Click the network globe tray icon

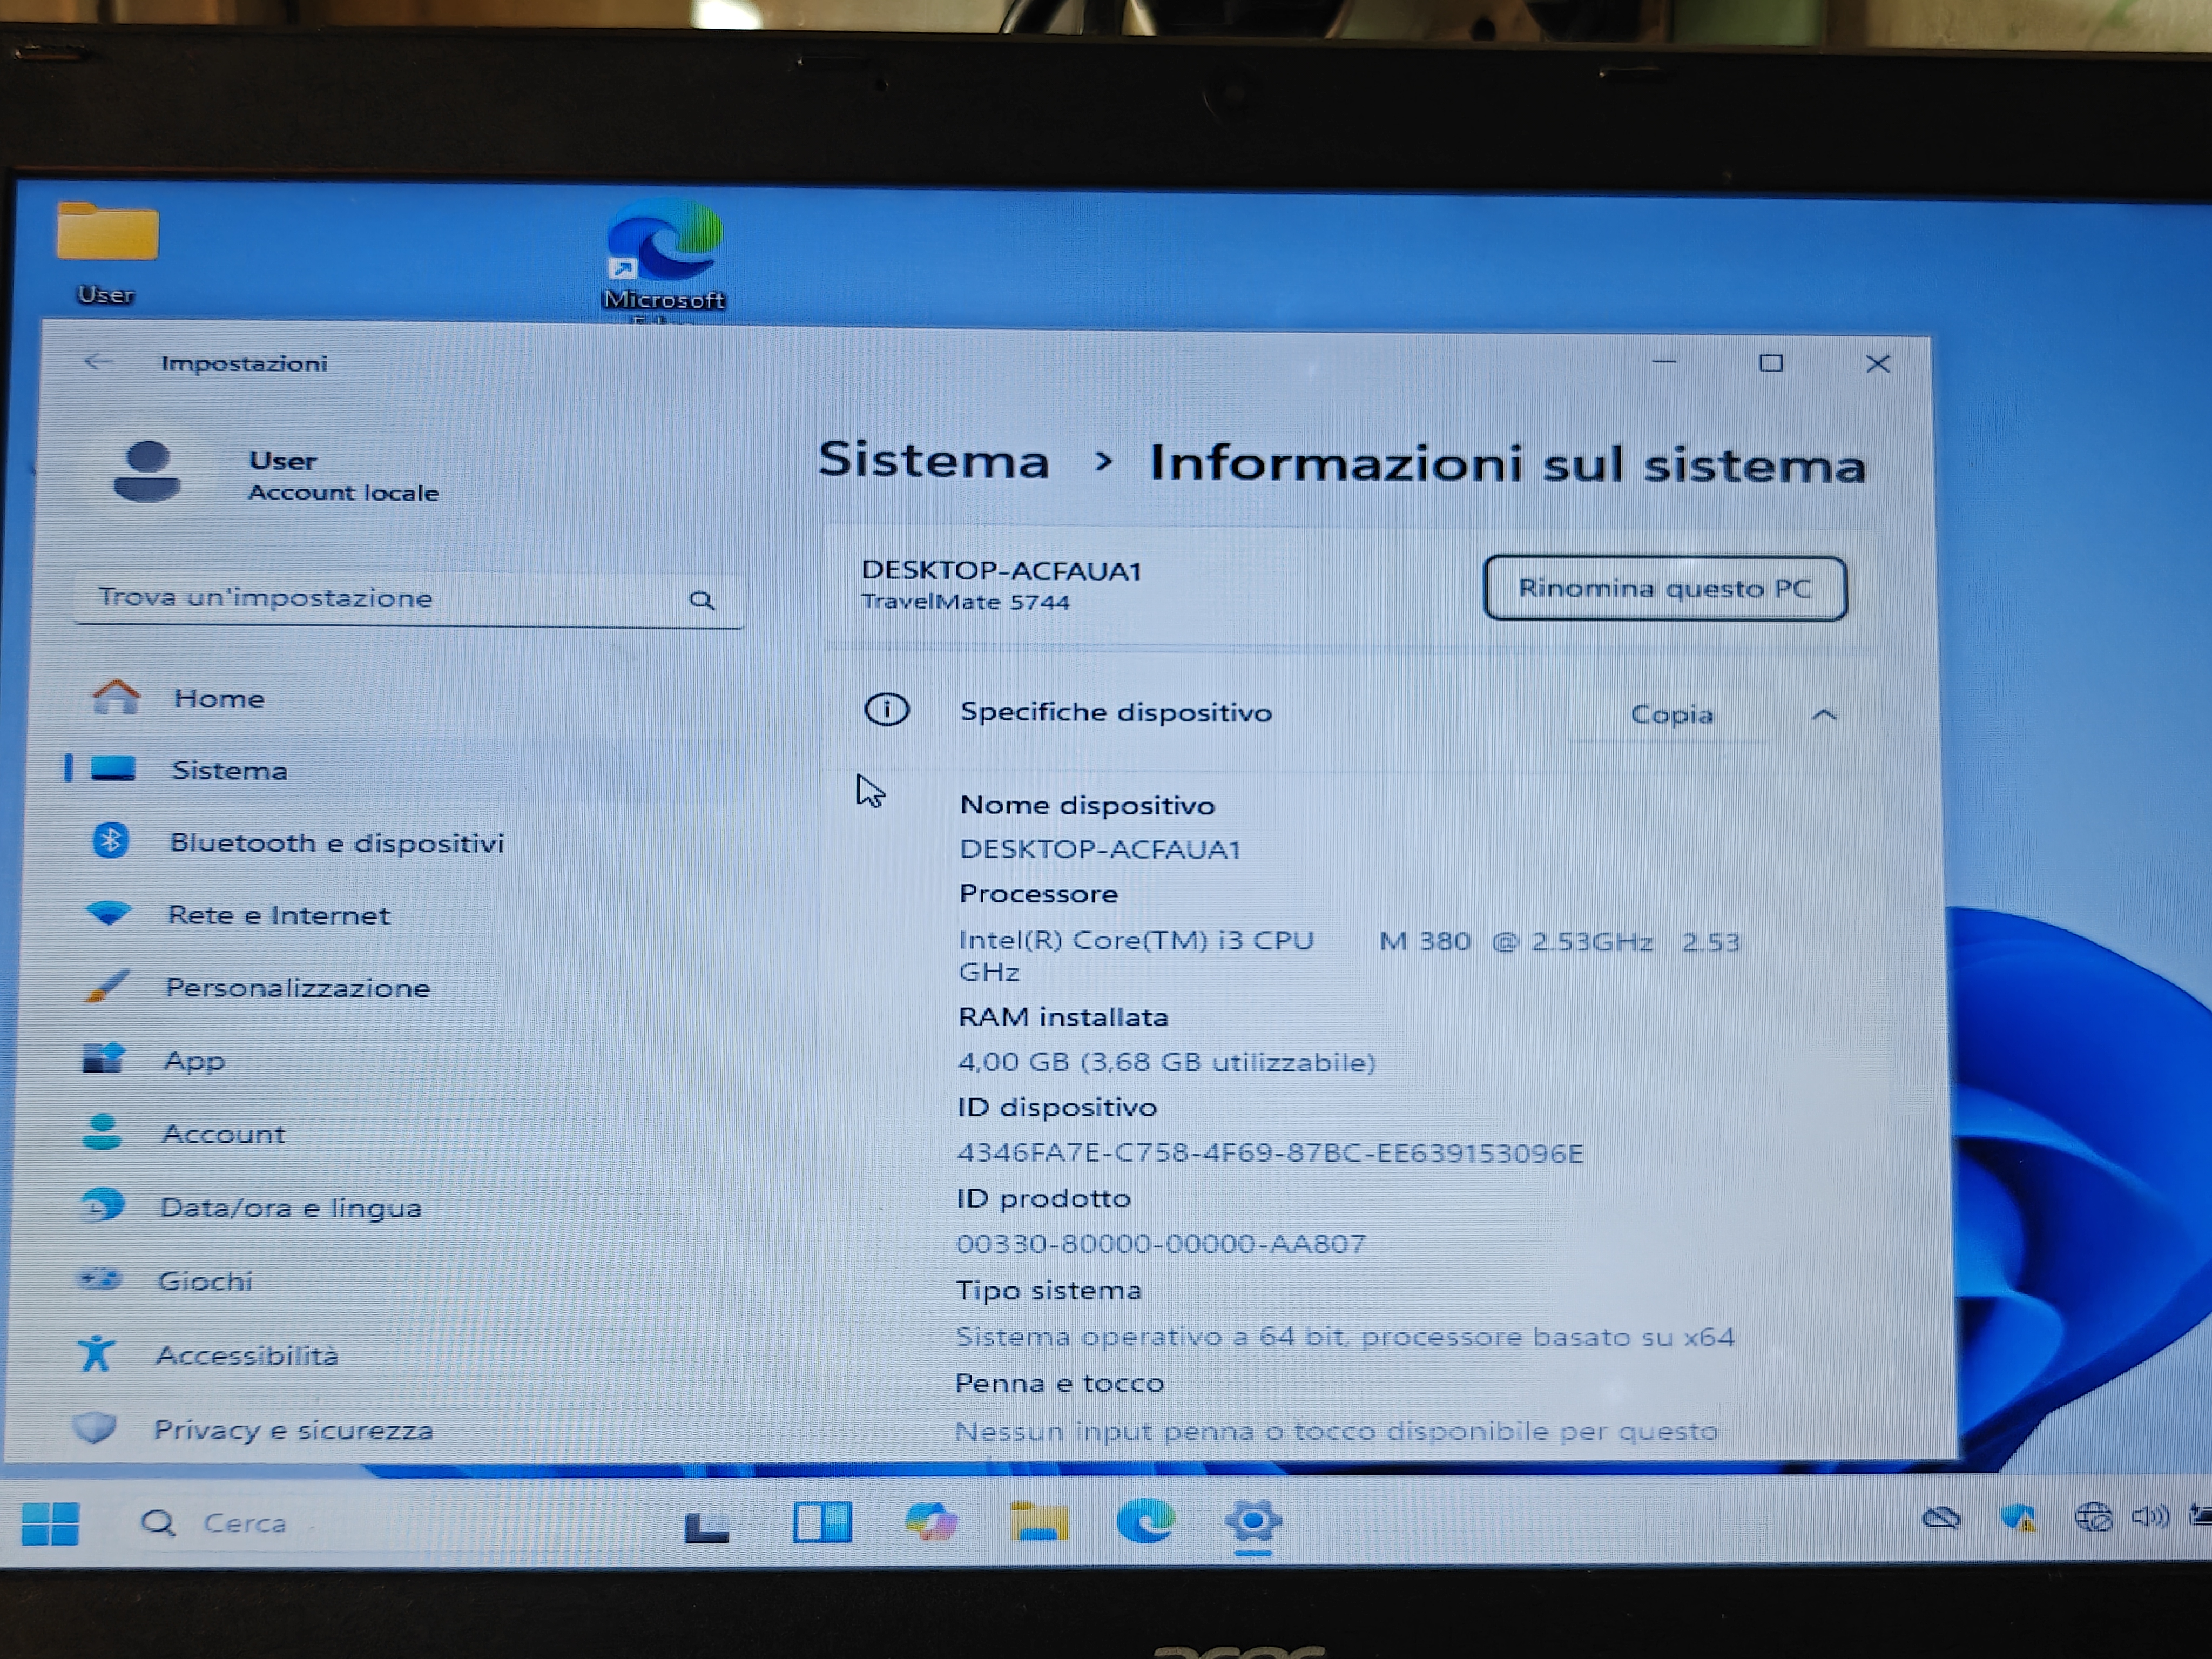tap(2093, 1518)
